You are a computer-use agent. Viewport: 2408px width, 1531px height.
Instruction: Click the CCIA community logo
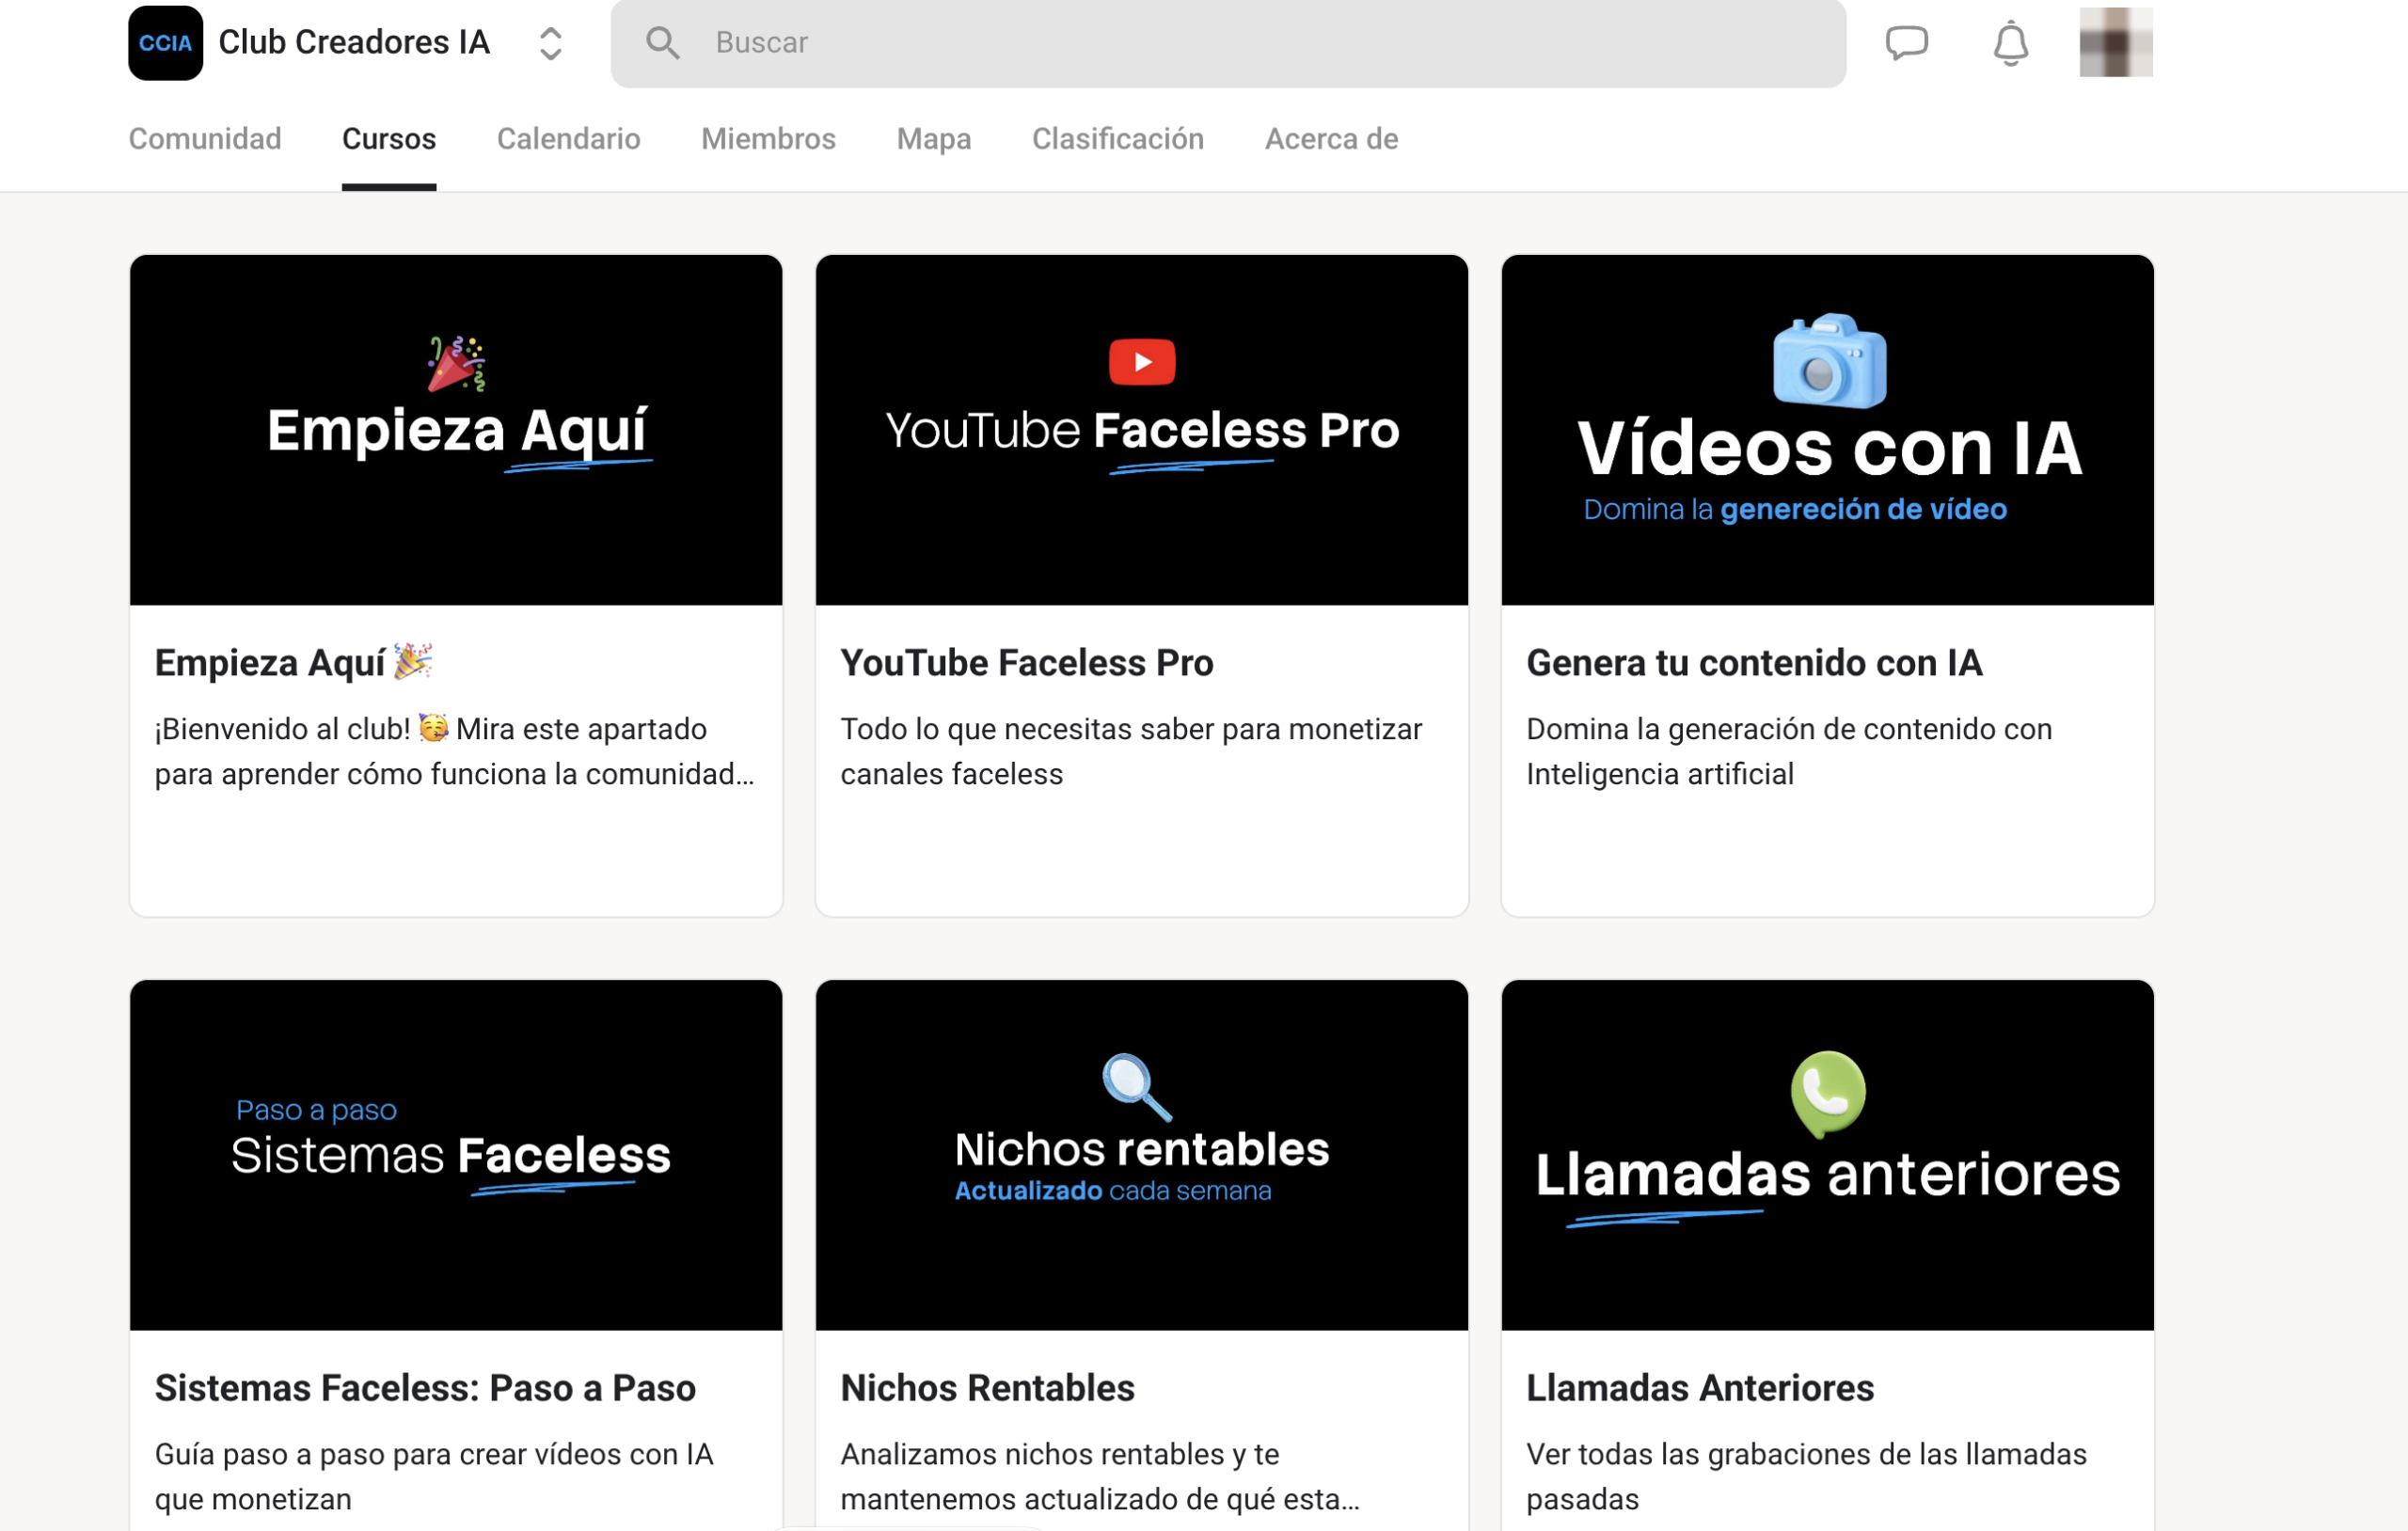click(165, 43)
